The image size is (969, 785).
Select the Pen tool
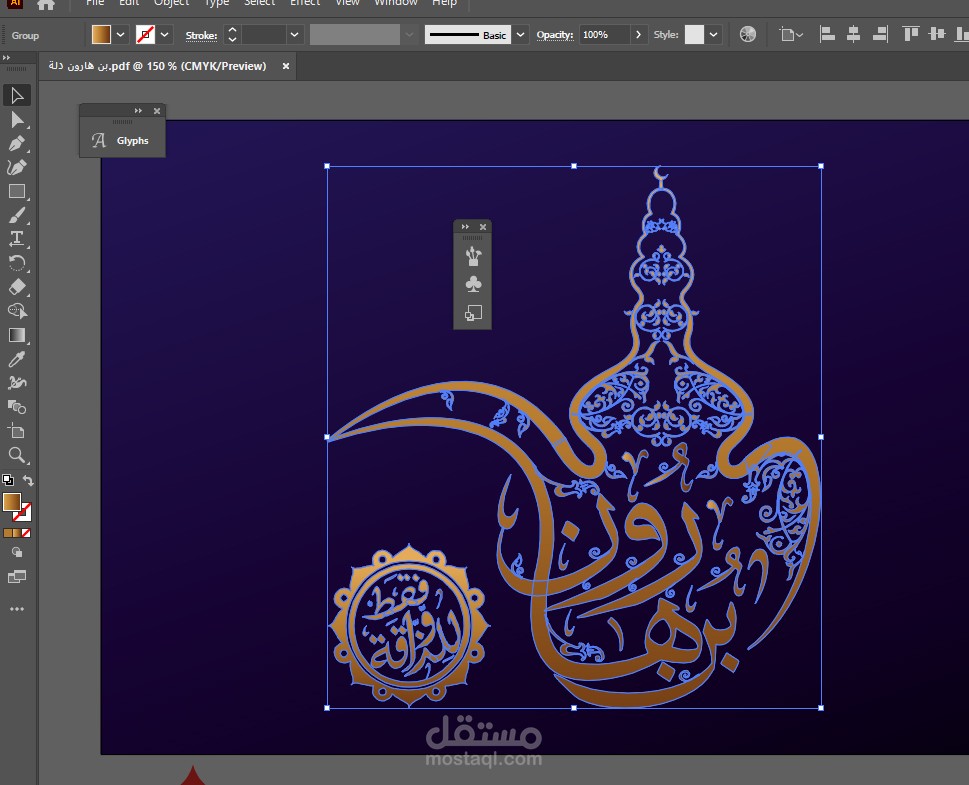coord(17,143)
